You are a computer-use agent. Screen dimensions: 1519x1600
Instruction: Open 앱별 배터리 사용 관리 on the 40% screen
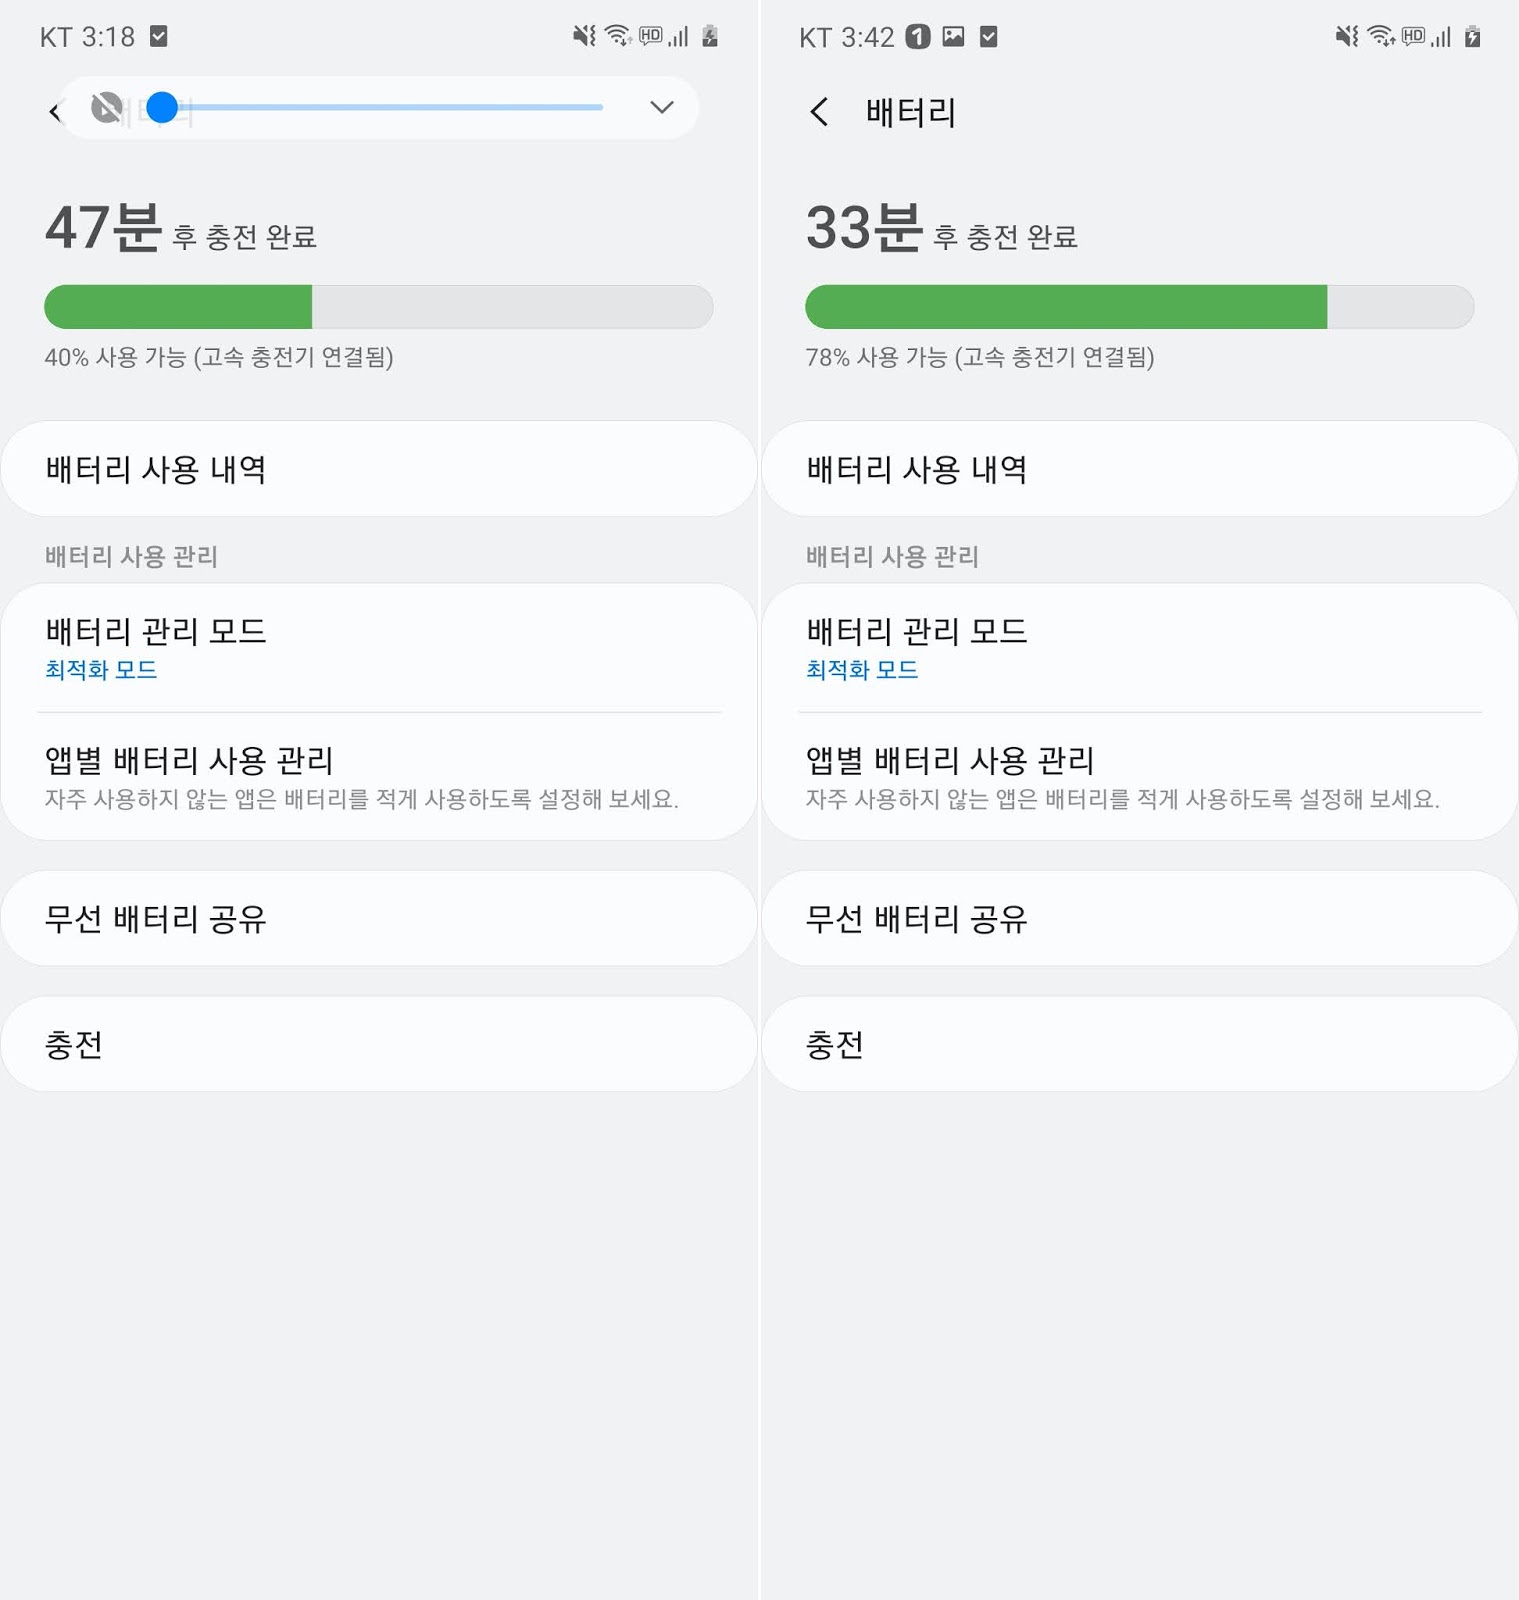click(x=378, y=776)
